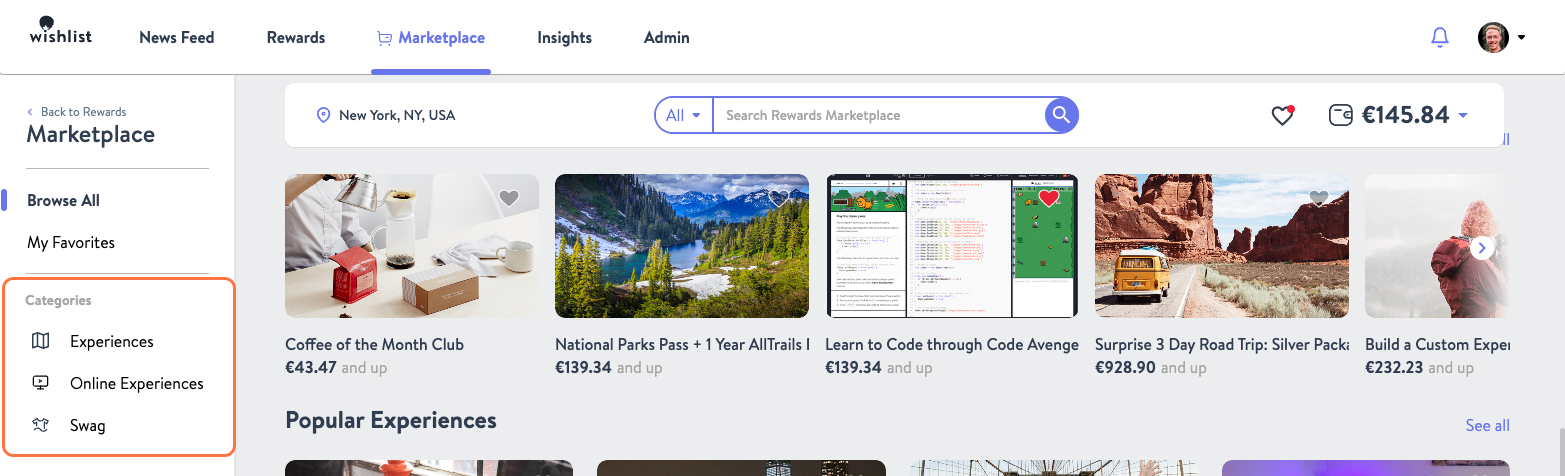This screenshot has height=476, width=1565.
Task: Click the Marketplace cart icon
Action: (384, 38)
